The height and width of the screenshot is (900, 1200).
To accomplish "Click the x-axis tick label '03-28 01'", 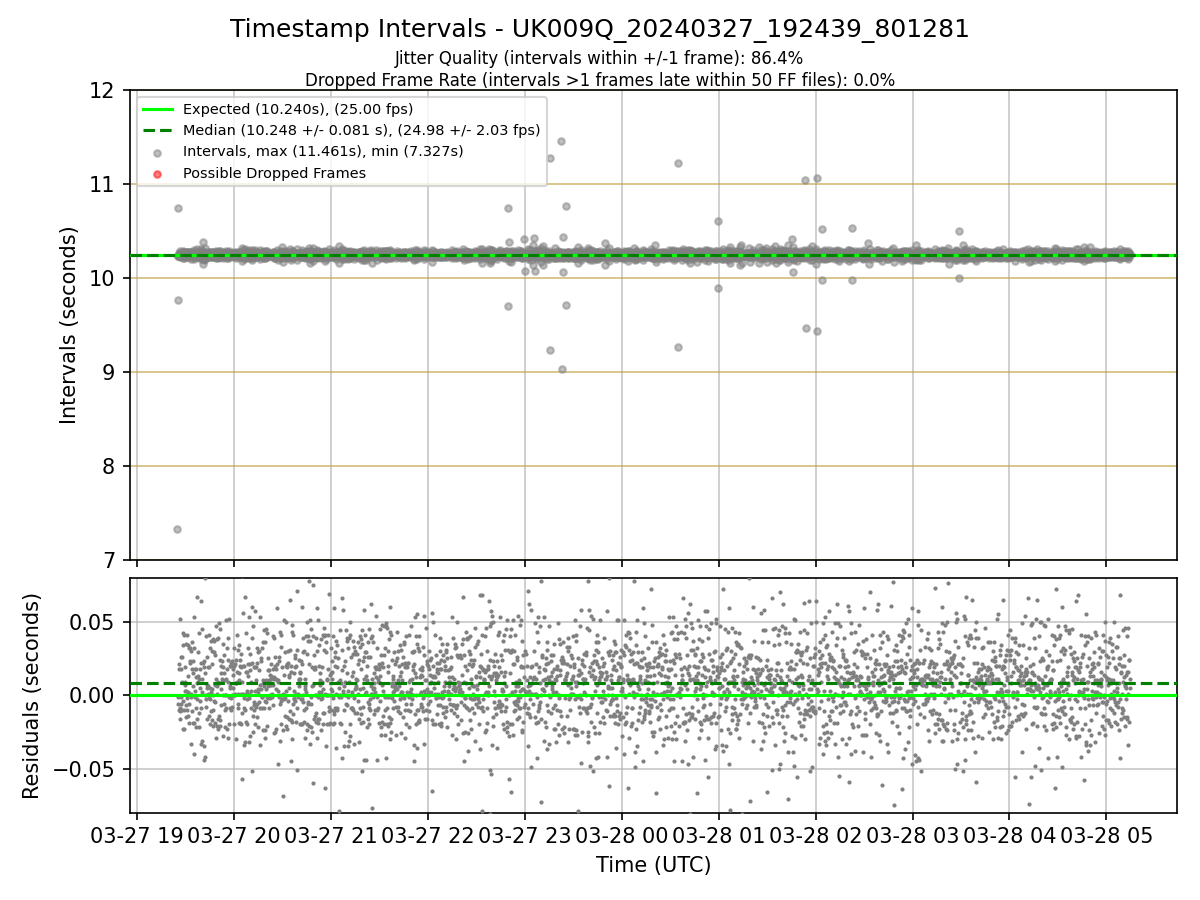I will [718, 834].
